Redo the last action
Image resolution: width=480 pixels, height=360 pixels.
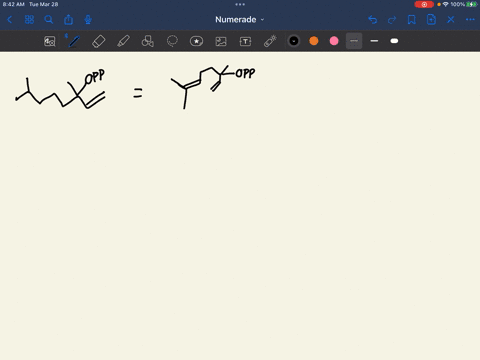coord(392,20)
